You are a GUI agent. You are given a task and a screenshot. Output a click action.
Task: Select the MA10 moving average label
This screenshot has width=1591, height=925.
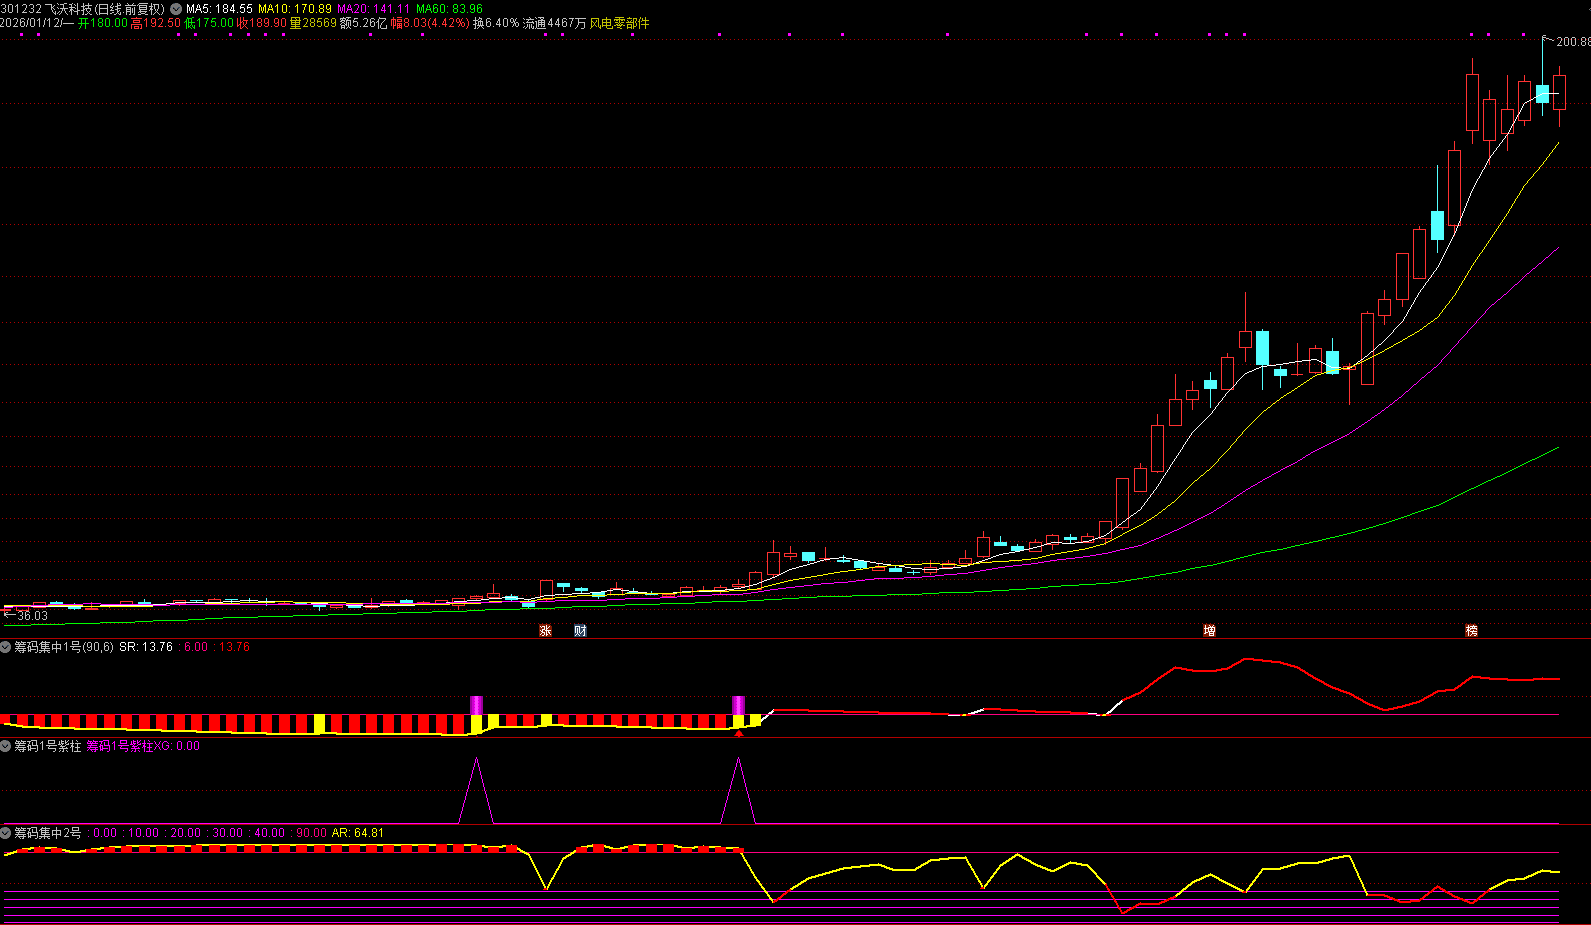pyautogui.click(x=294, y=9)
